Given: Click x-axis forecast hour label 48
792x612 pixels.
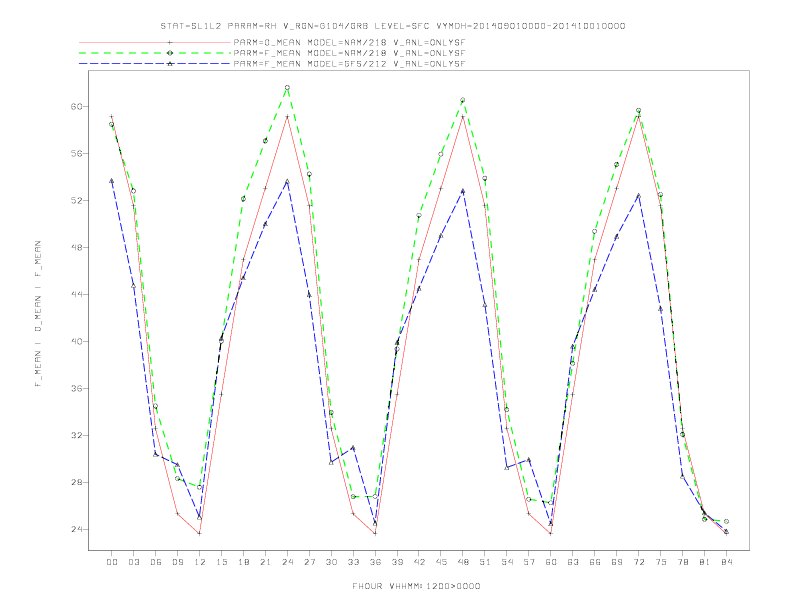Looking at the screenshot, I should click(463, 562).
